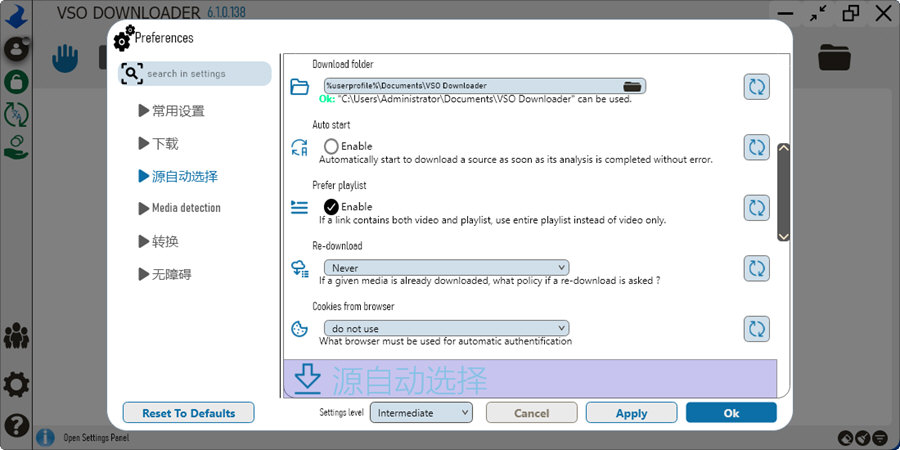Click the blue hand stop icon

click(x=65, y=59)
